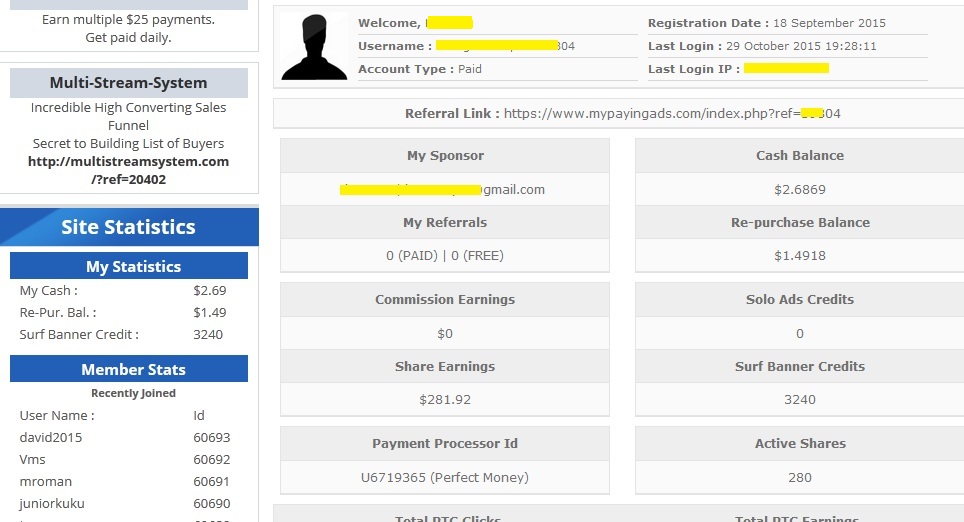The width and height of the screenshot is (964, 522).
Task: Click the Surf Banner Credits value 3240 in main panel
Action: pos(800,400)
